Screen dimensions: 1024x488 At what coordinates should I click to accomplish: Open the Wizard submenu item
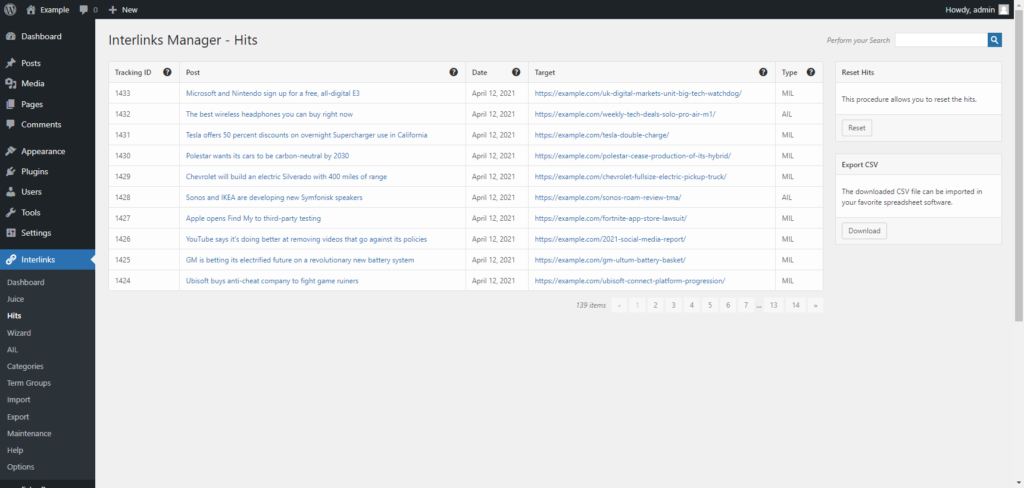coord(18,333)
